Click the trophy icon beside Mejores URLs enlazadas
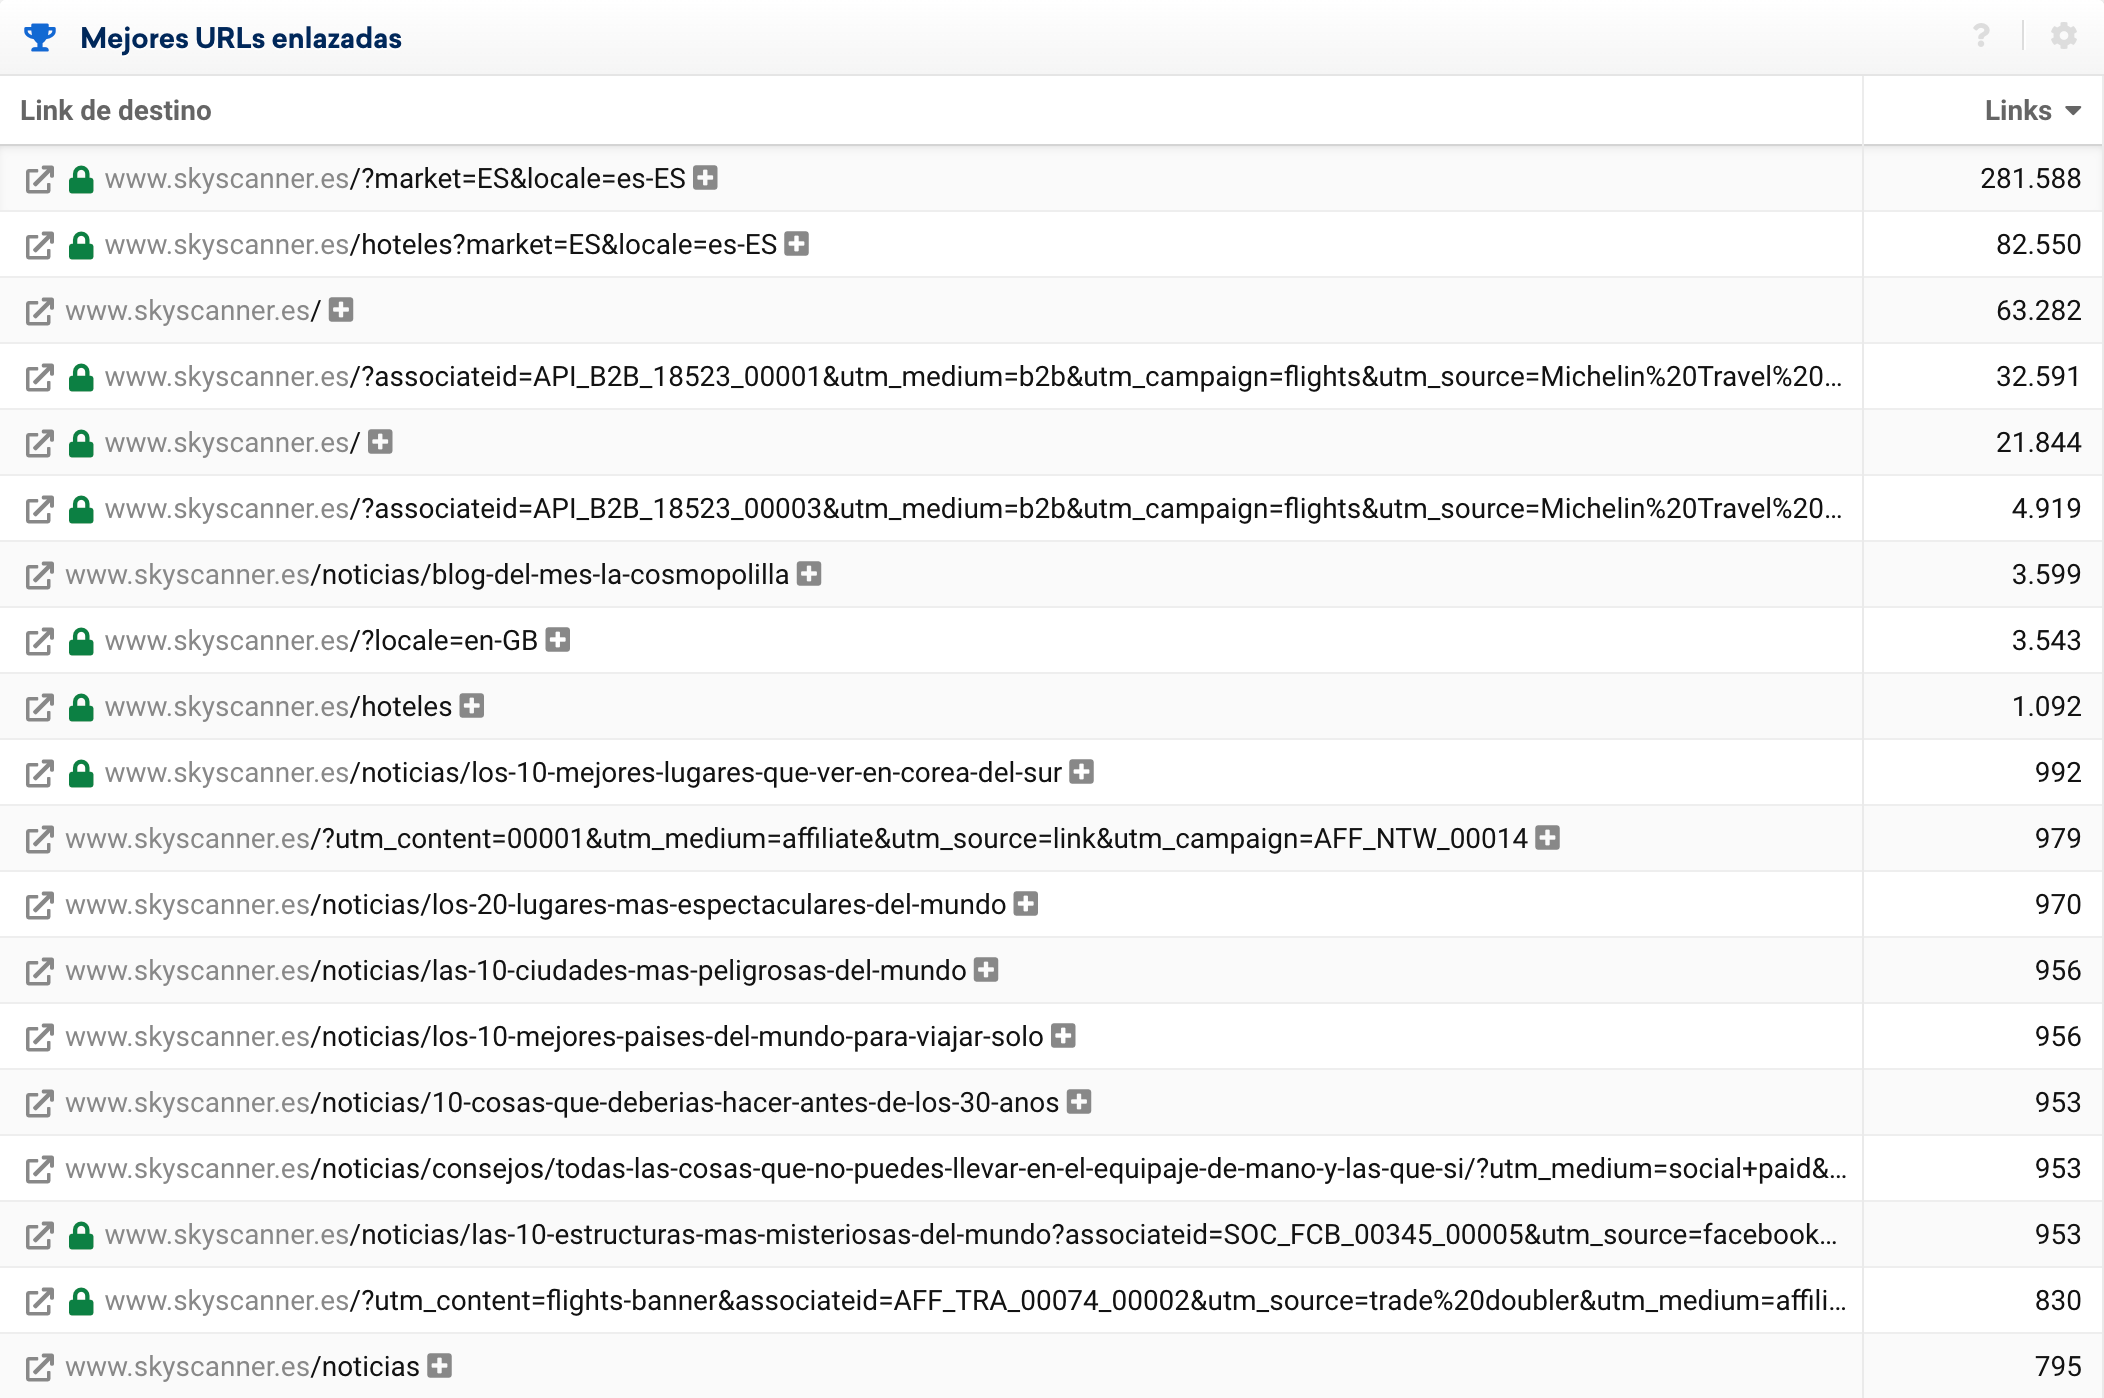The height and width of the screenshot is (1398, 2104). [x=40, y=38]
